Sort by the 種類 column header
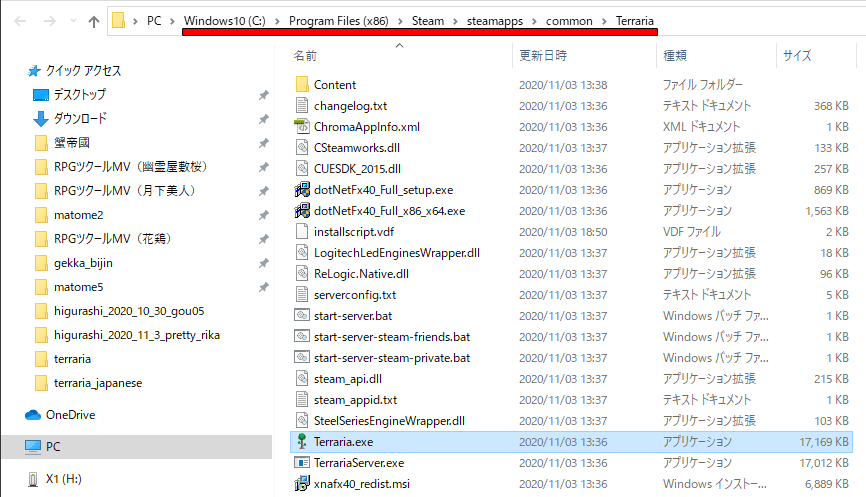866x497 pixels. click(674, 55)
